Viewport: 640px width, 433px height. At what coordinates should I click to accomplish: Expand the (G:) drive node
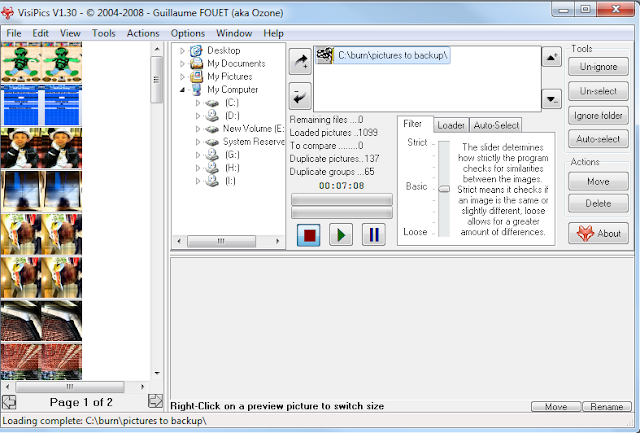pos(198,155)
